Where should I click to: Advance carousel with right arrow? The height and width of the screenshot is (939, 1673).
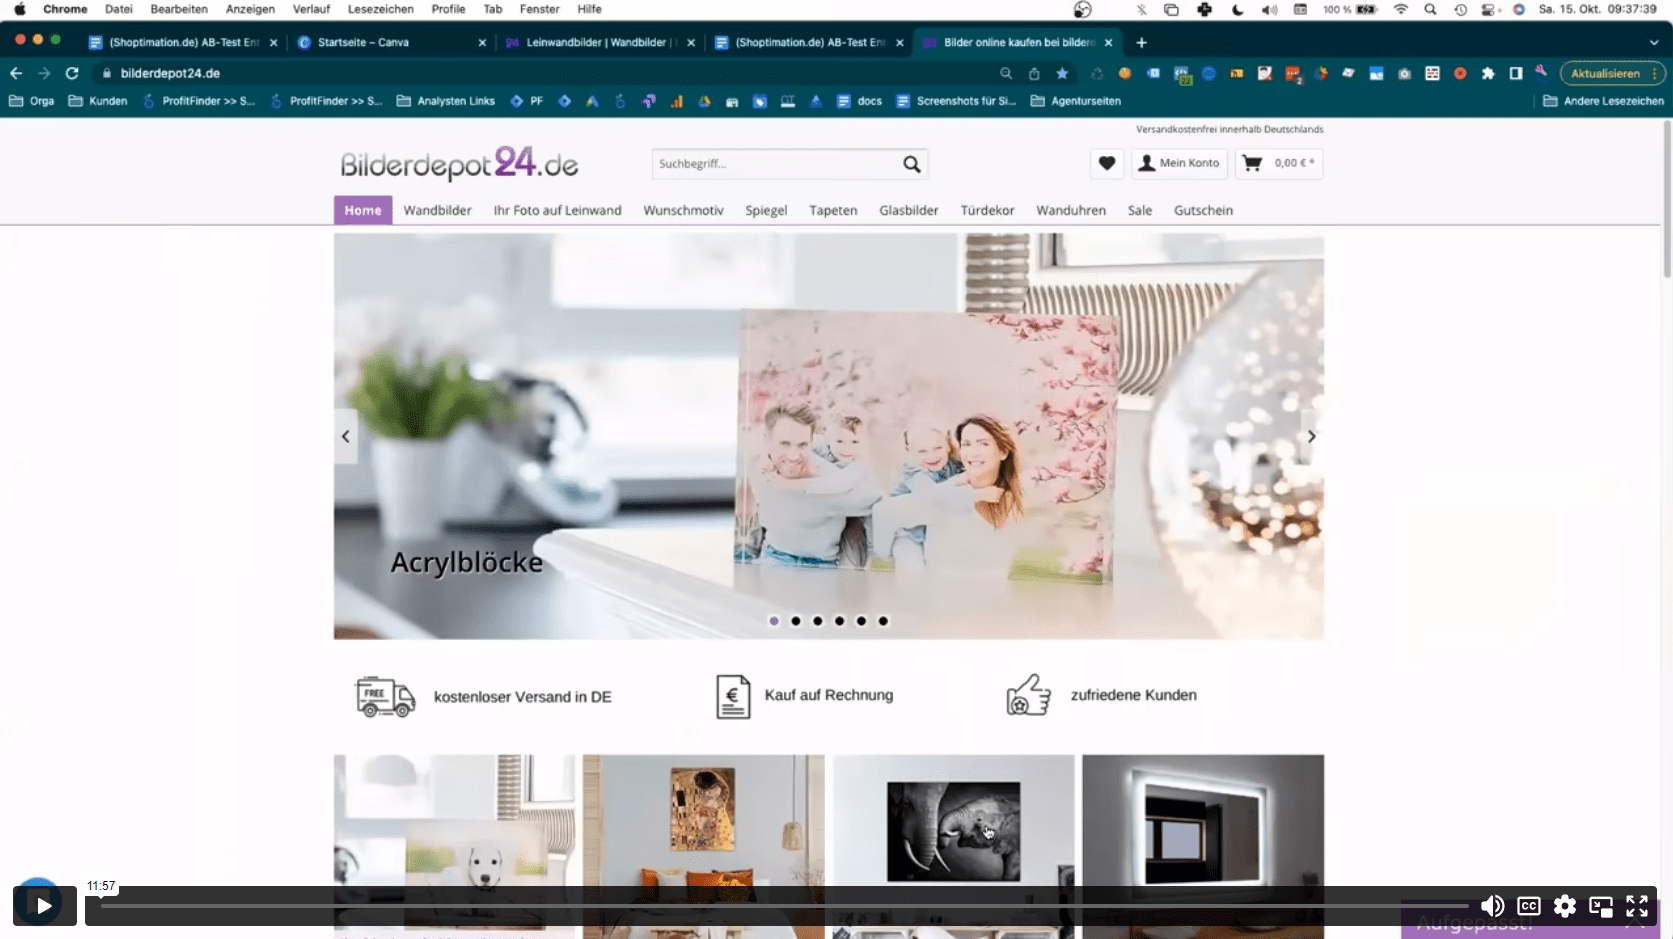pos(1311,436)
